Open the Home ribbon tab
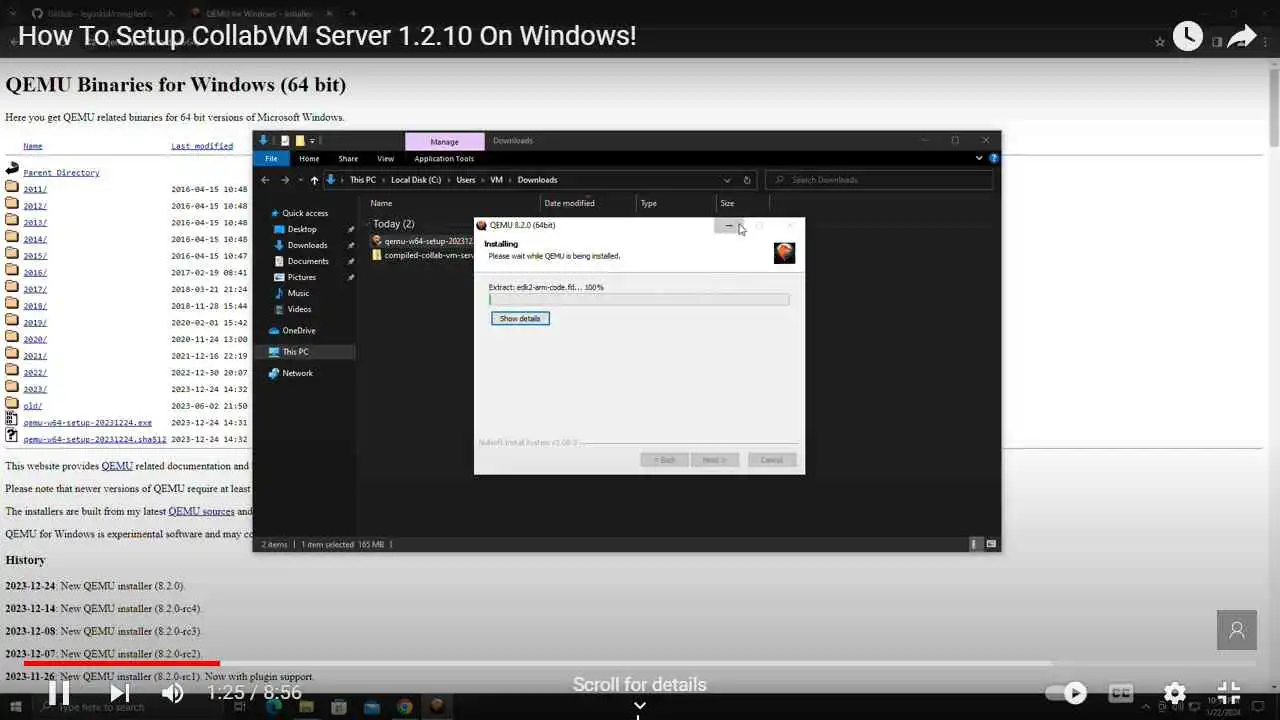1280x720 pixels. point(309,158)
